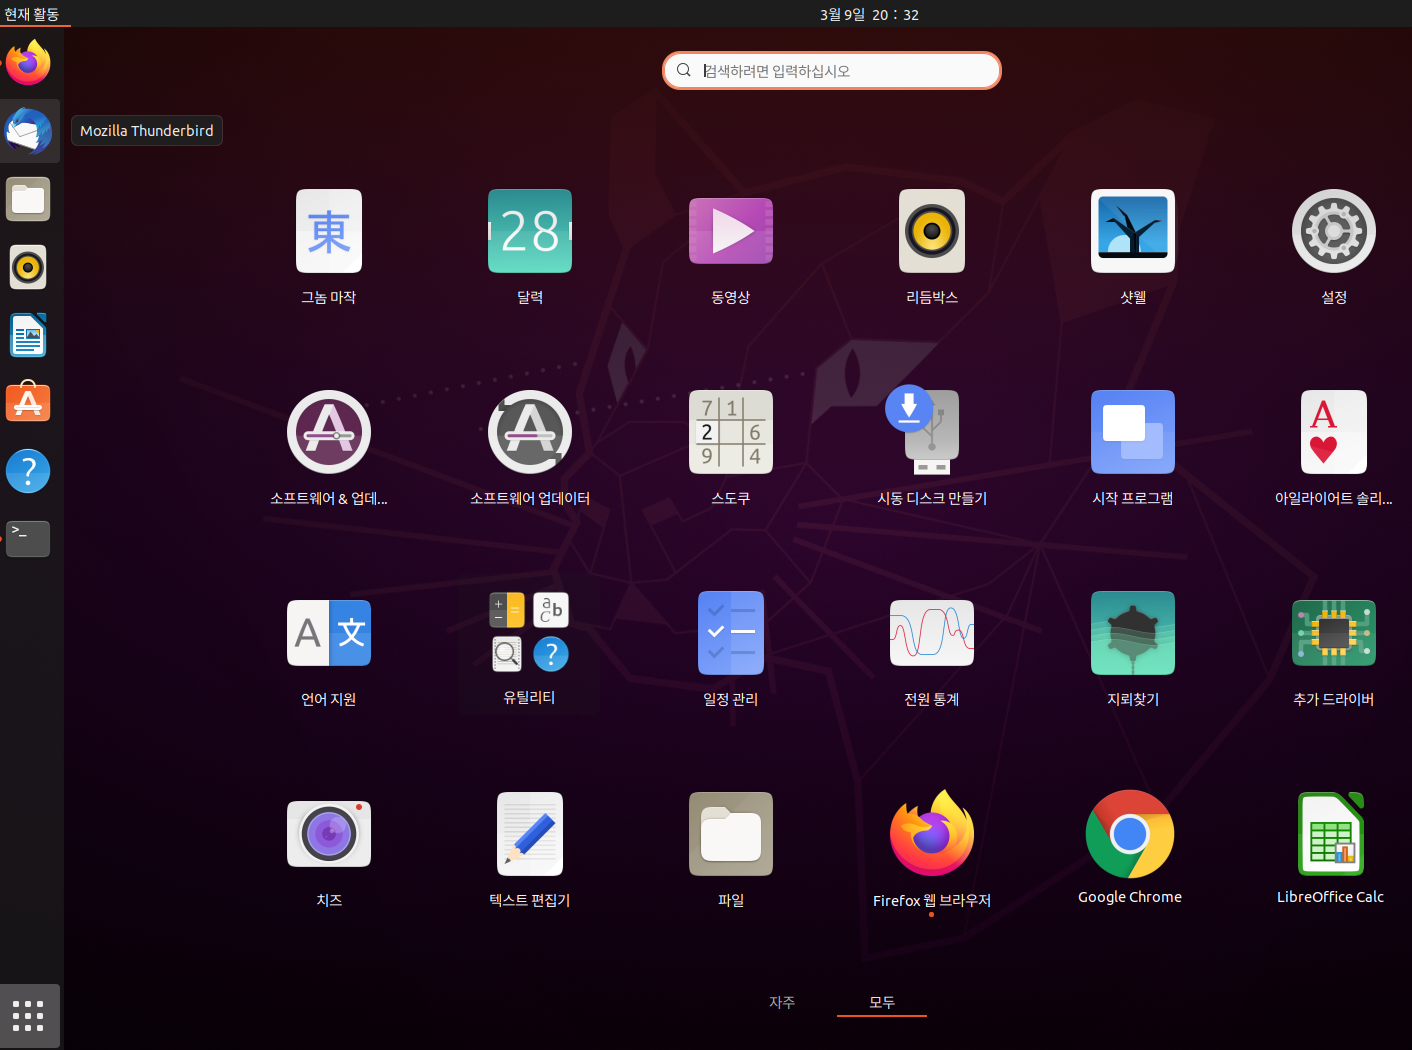Image resolution: width=1412 pixels, height=1050 pixels.
Task: Click the Show Applications grid button
Action: tap(28, 1016)
